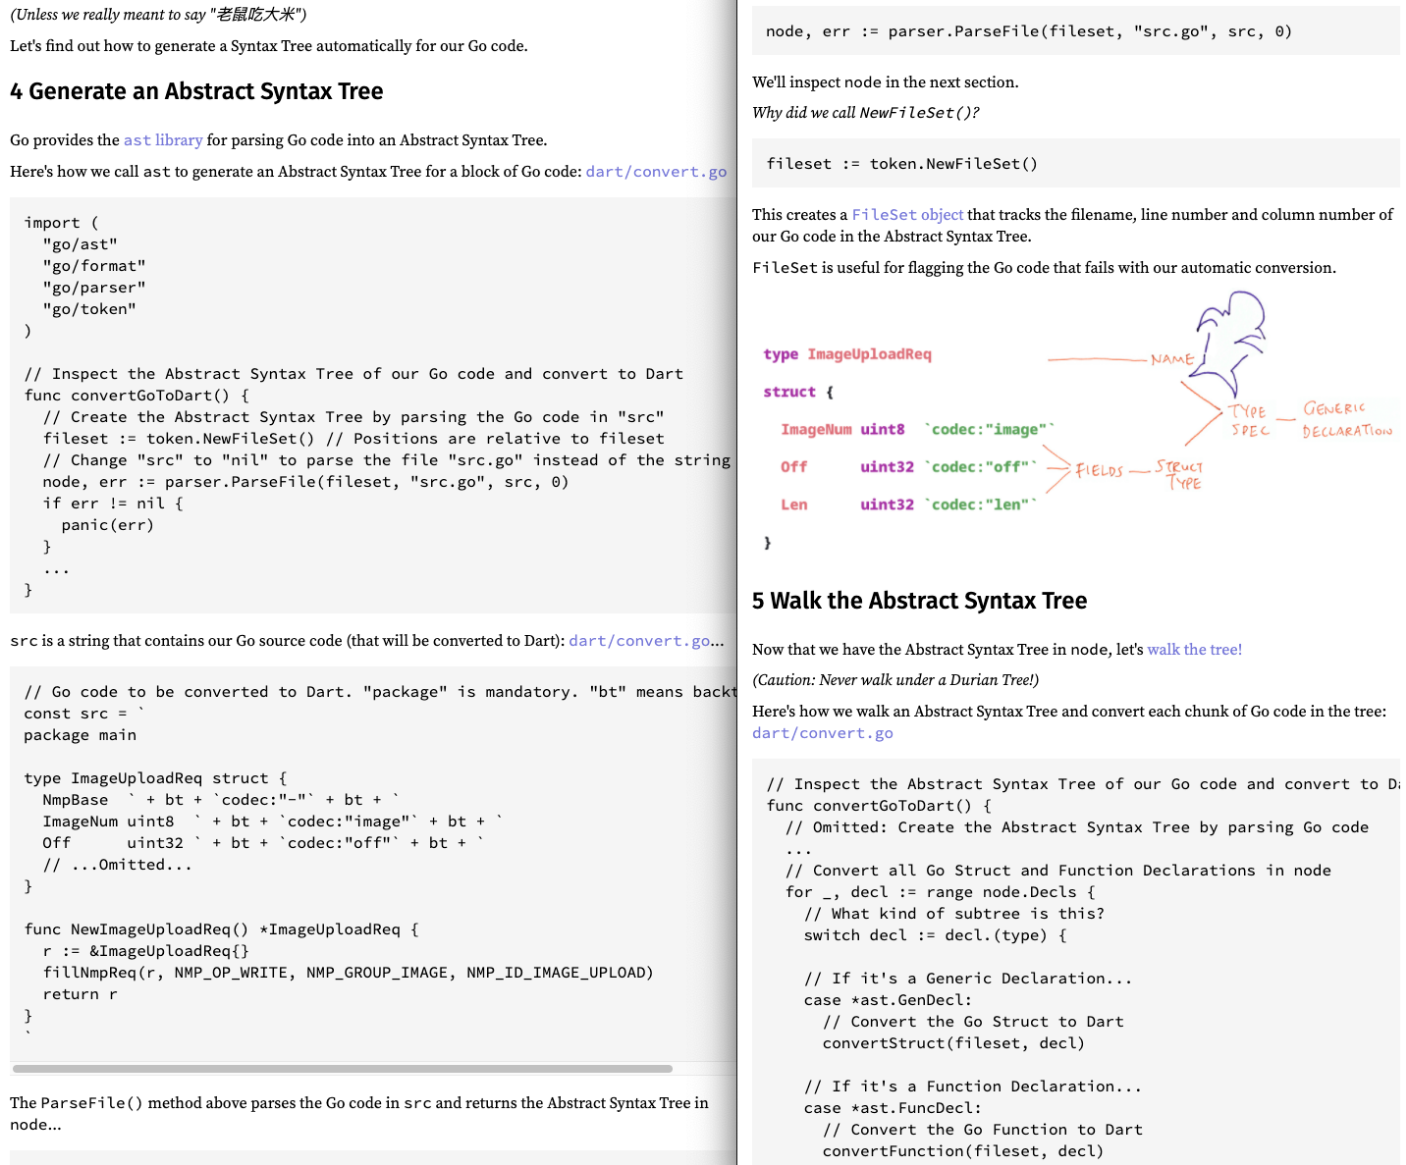Viewport: 1406px width, 1165px height.
Task: Open dart/convert.go link after "block of Go code"
Action: [656, 172]
